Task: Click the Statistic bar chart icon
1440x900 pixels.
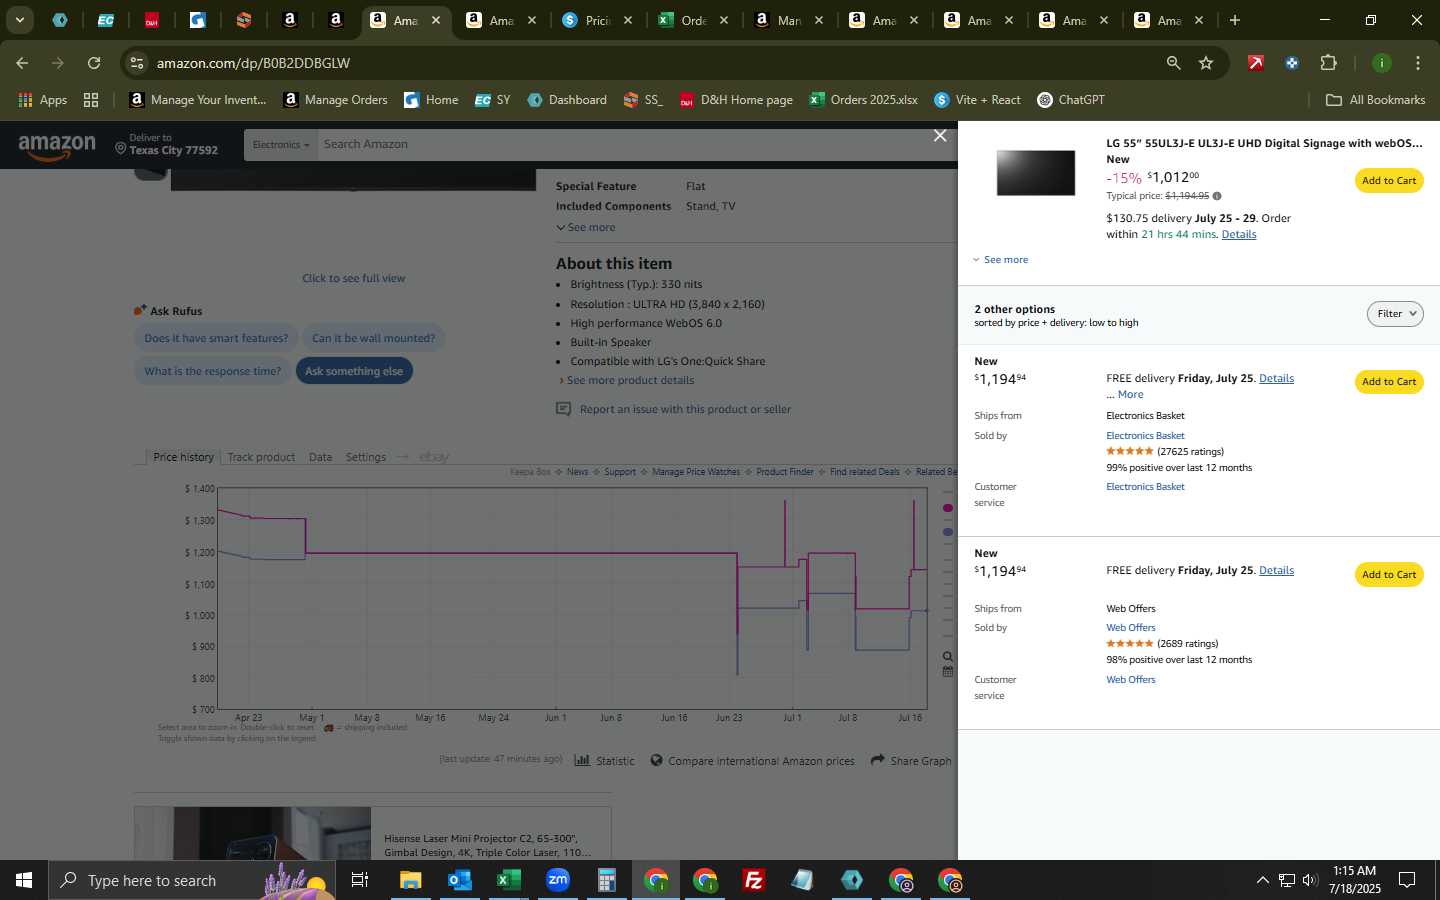Action: coord(582,760)
